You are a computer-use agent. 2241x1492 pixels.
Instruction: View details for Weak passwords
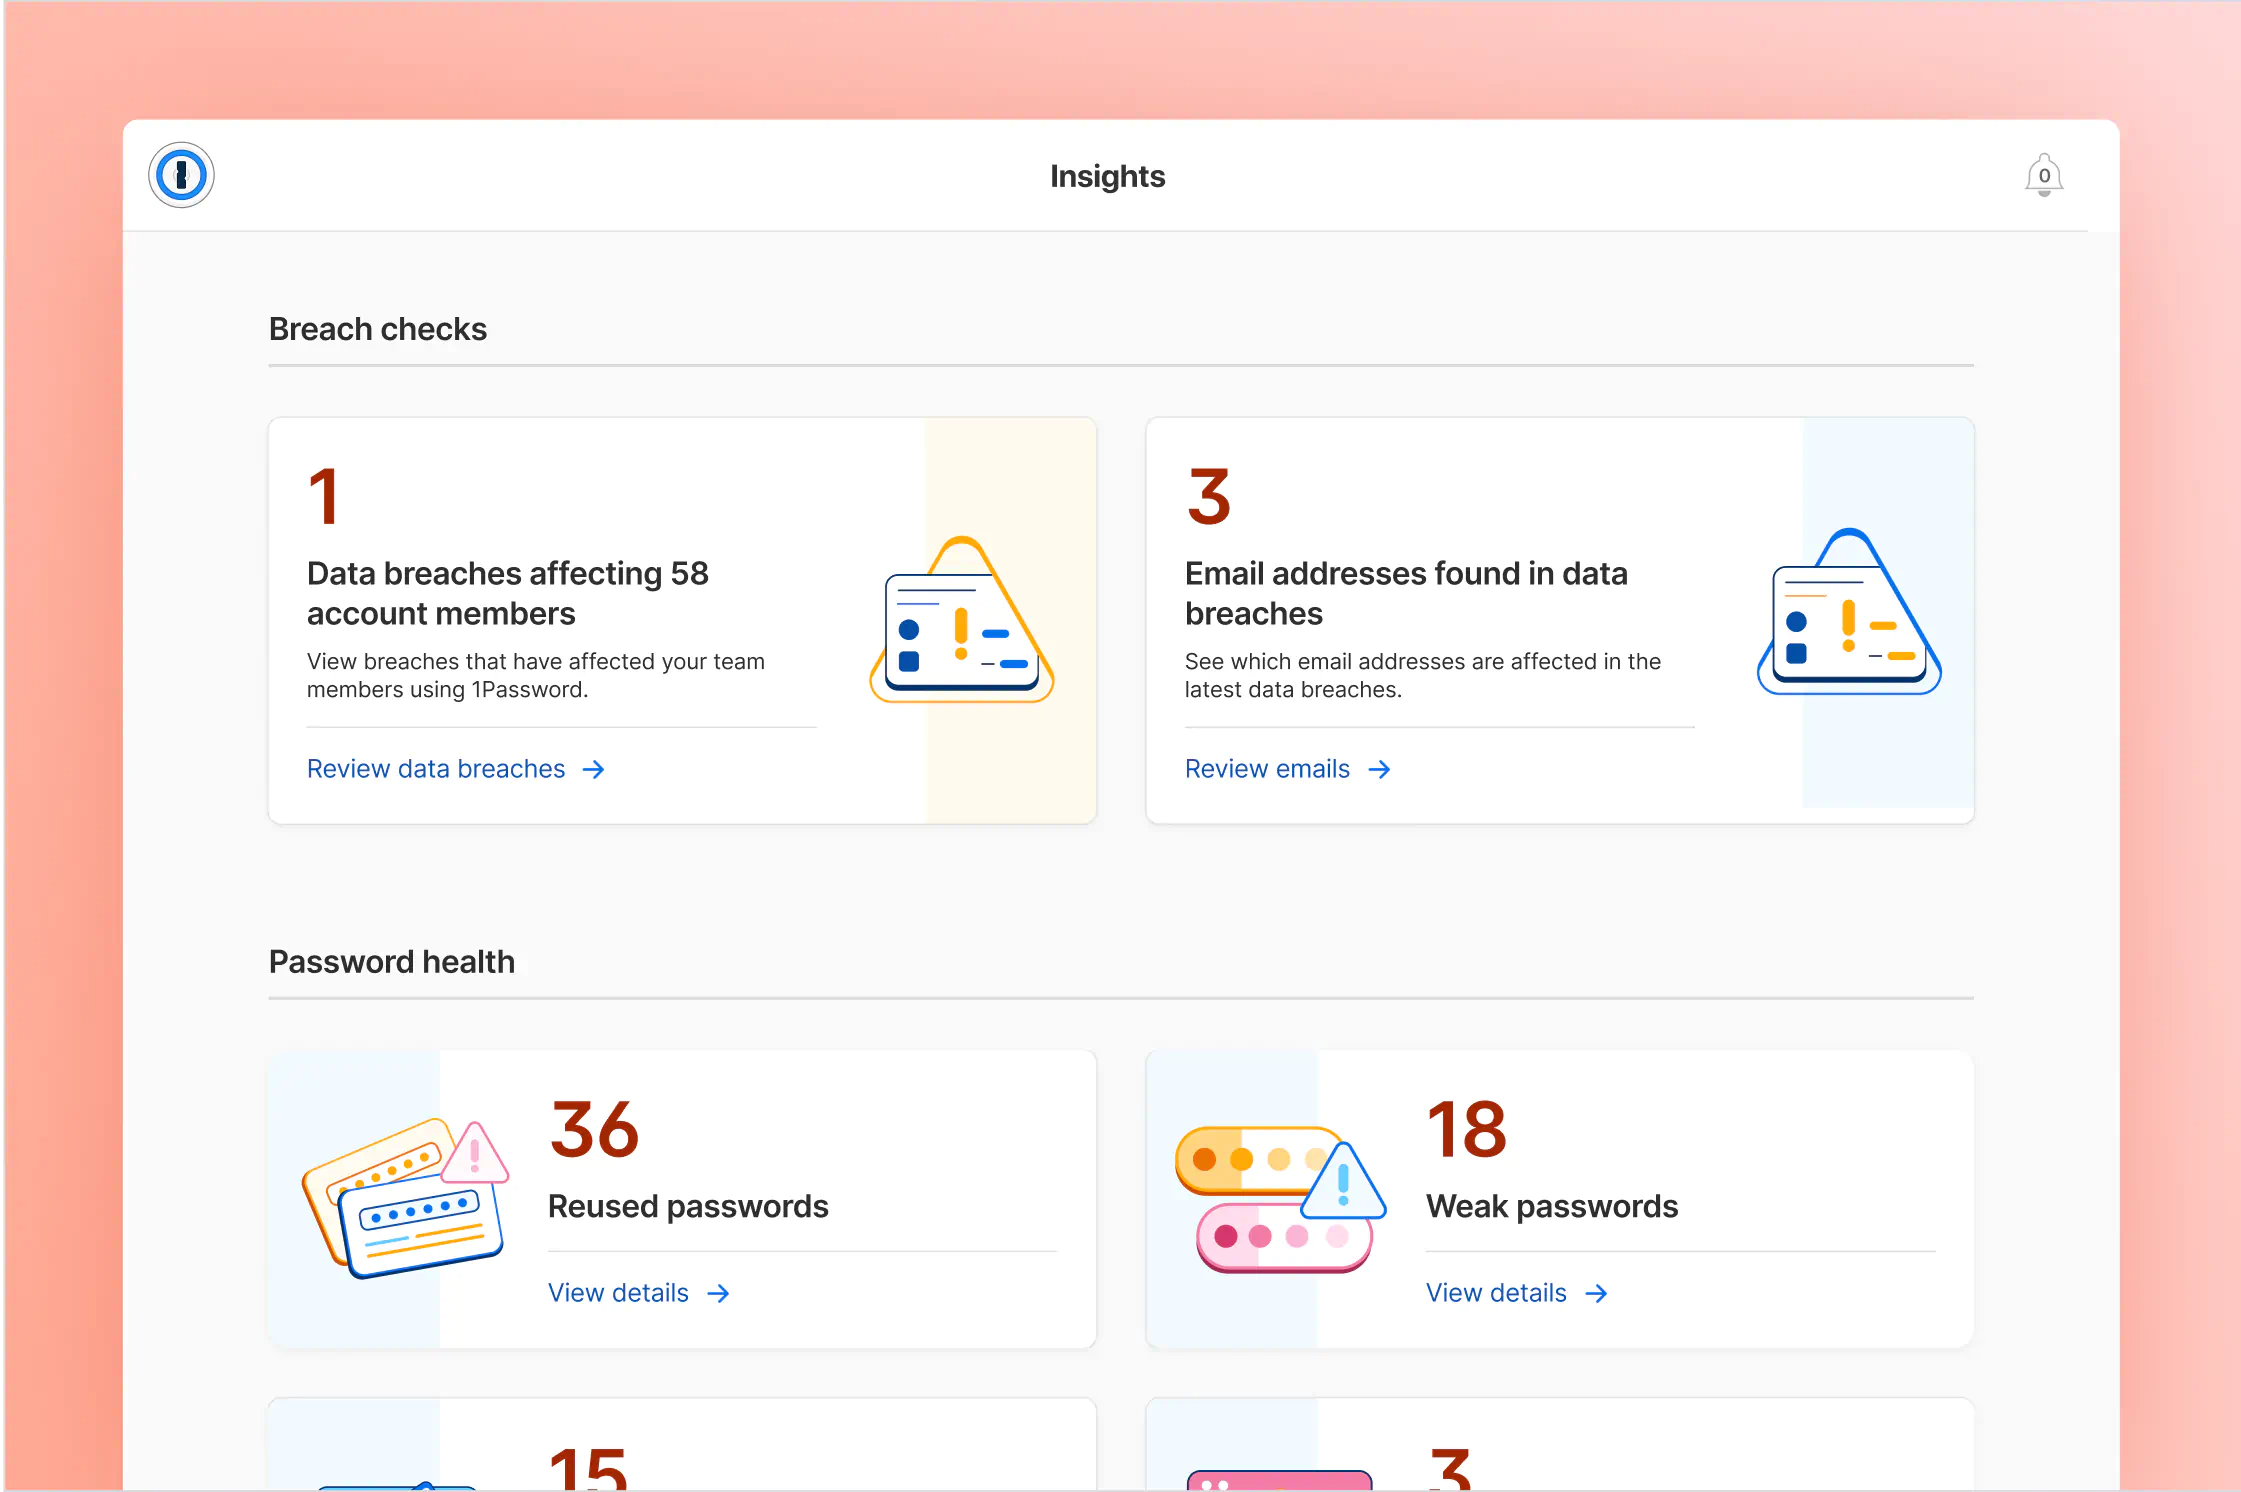(x=1496, y=1294)
